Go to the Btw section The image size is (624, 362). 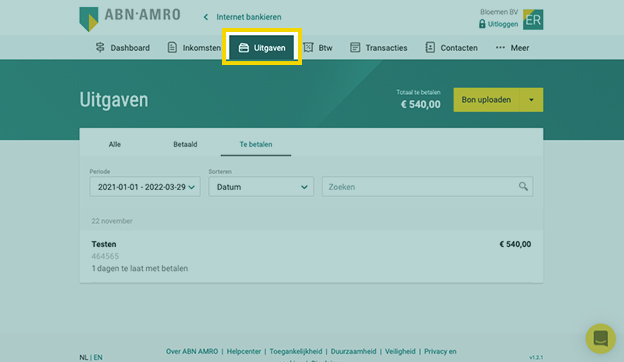coord(318,48)
